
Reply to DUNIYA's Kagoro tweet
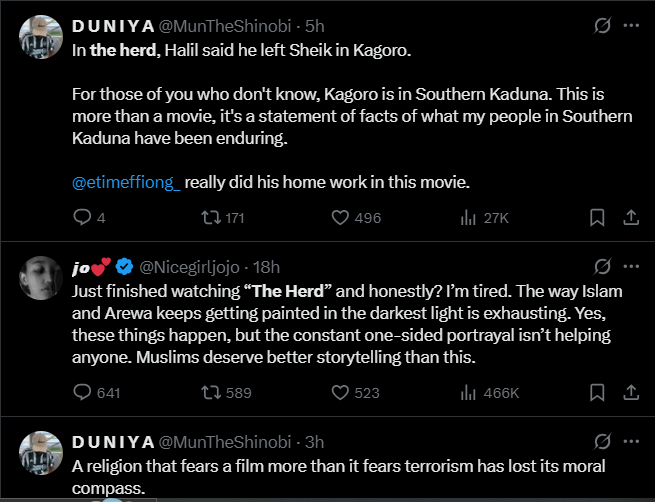tap(83, 217)
